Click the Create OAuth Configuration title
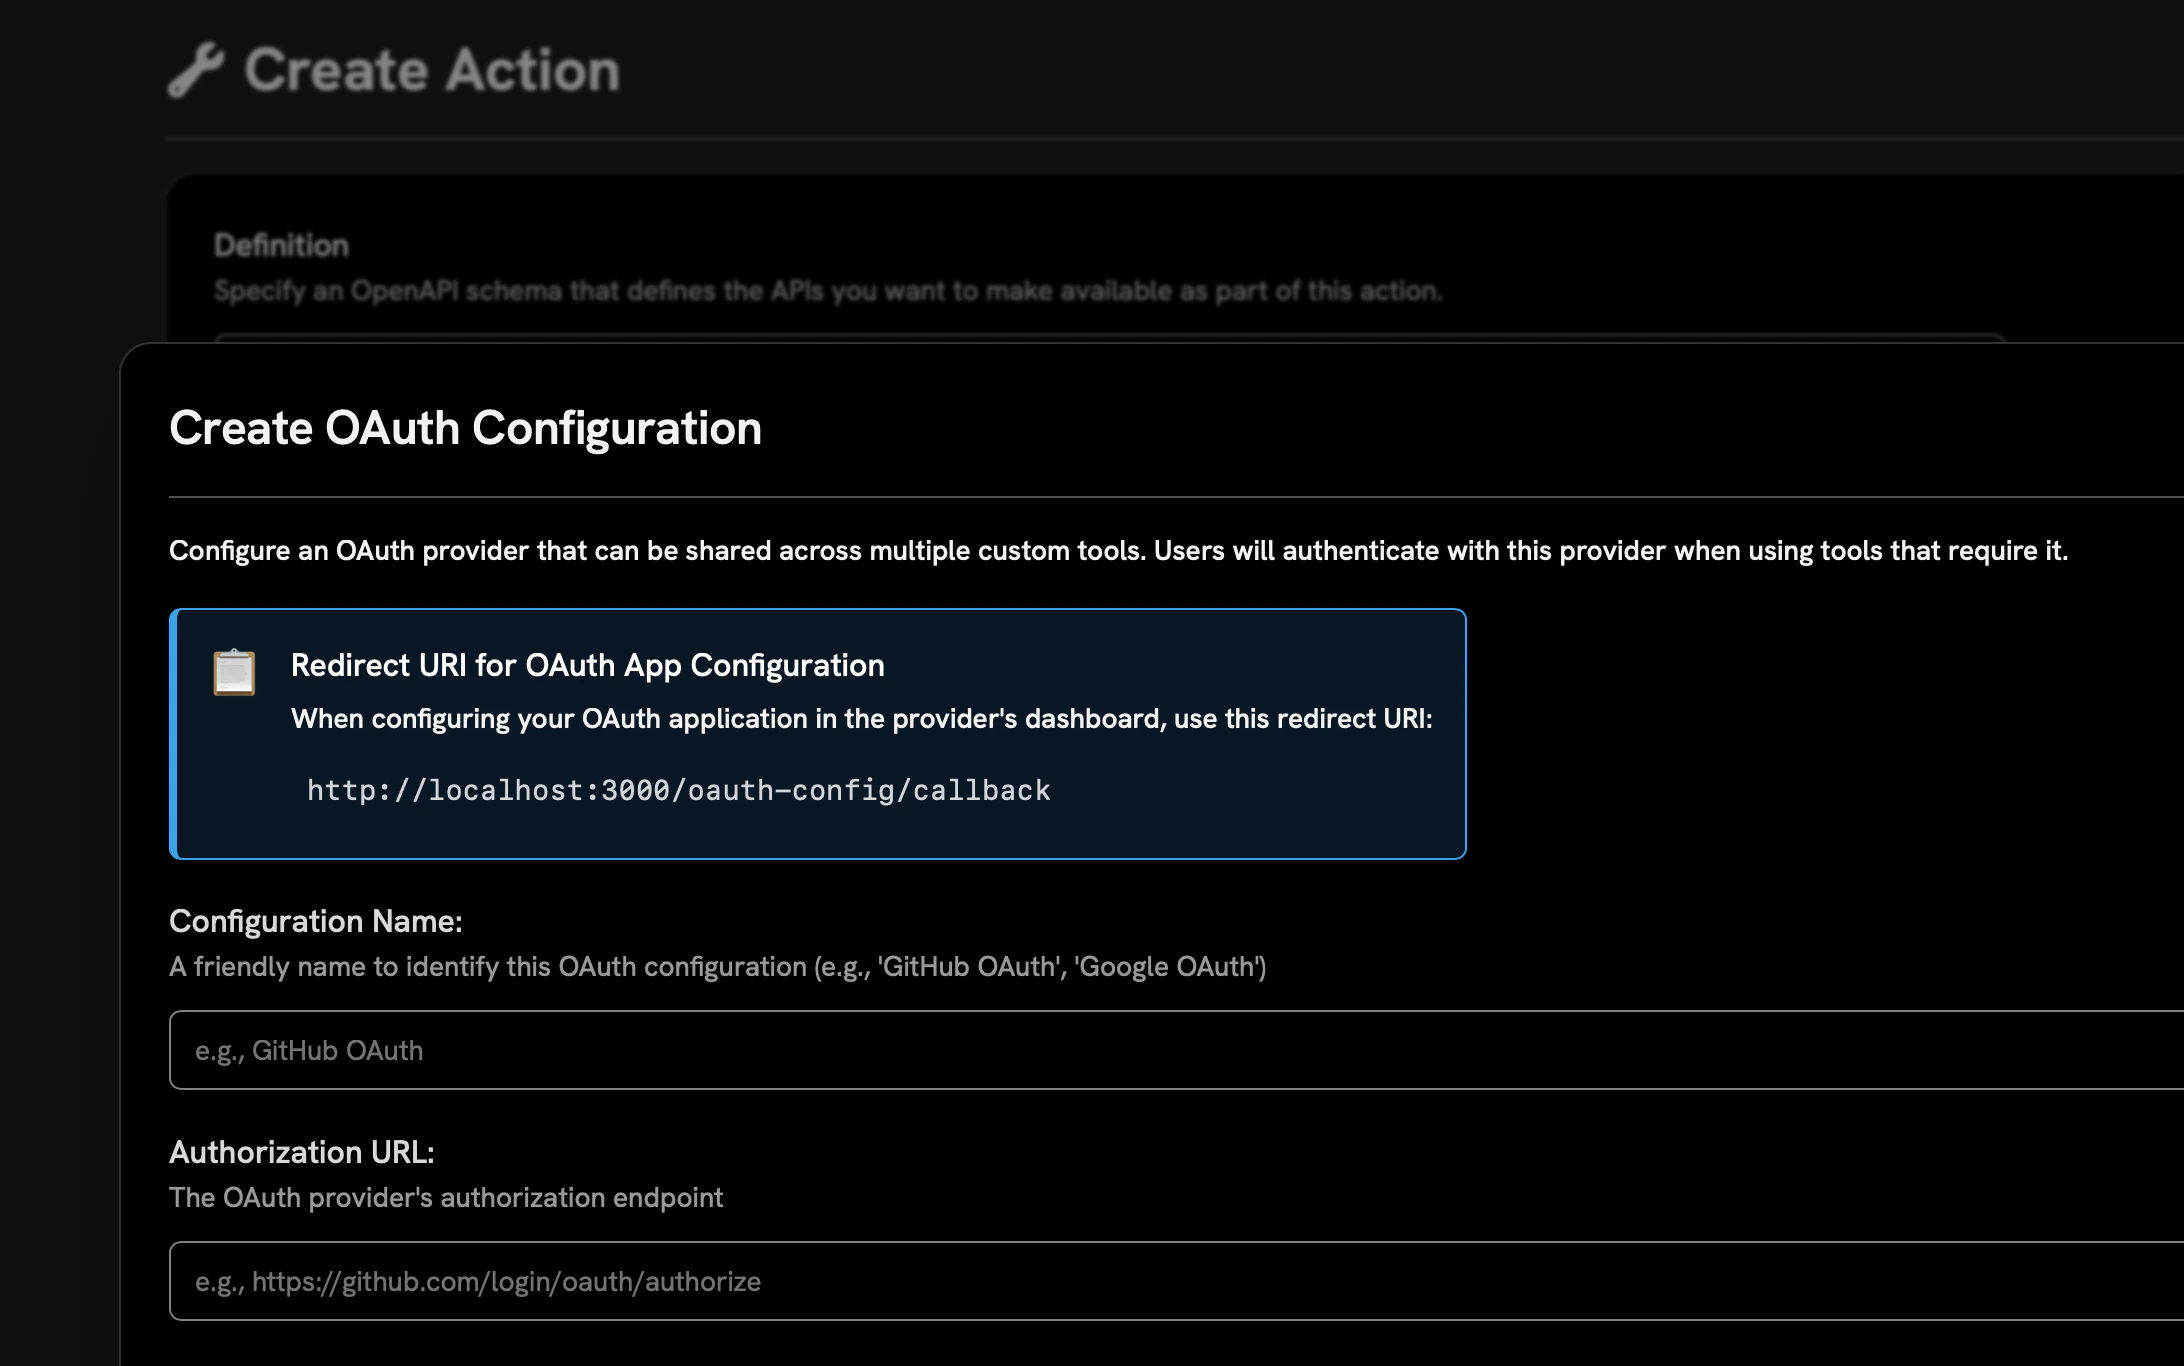The image size is (2184, 1366). (x=465, y=428)
